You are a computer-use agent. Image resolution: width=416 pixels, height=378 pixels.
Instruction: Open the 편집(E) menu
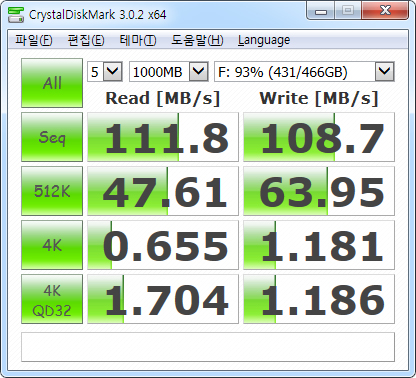(x=86, y=40)
